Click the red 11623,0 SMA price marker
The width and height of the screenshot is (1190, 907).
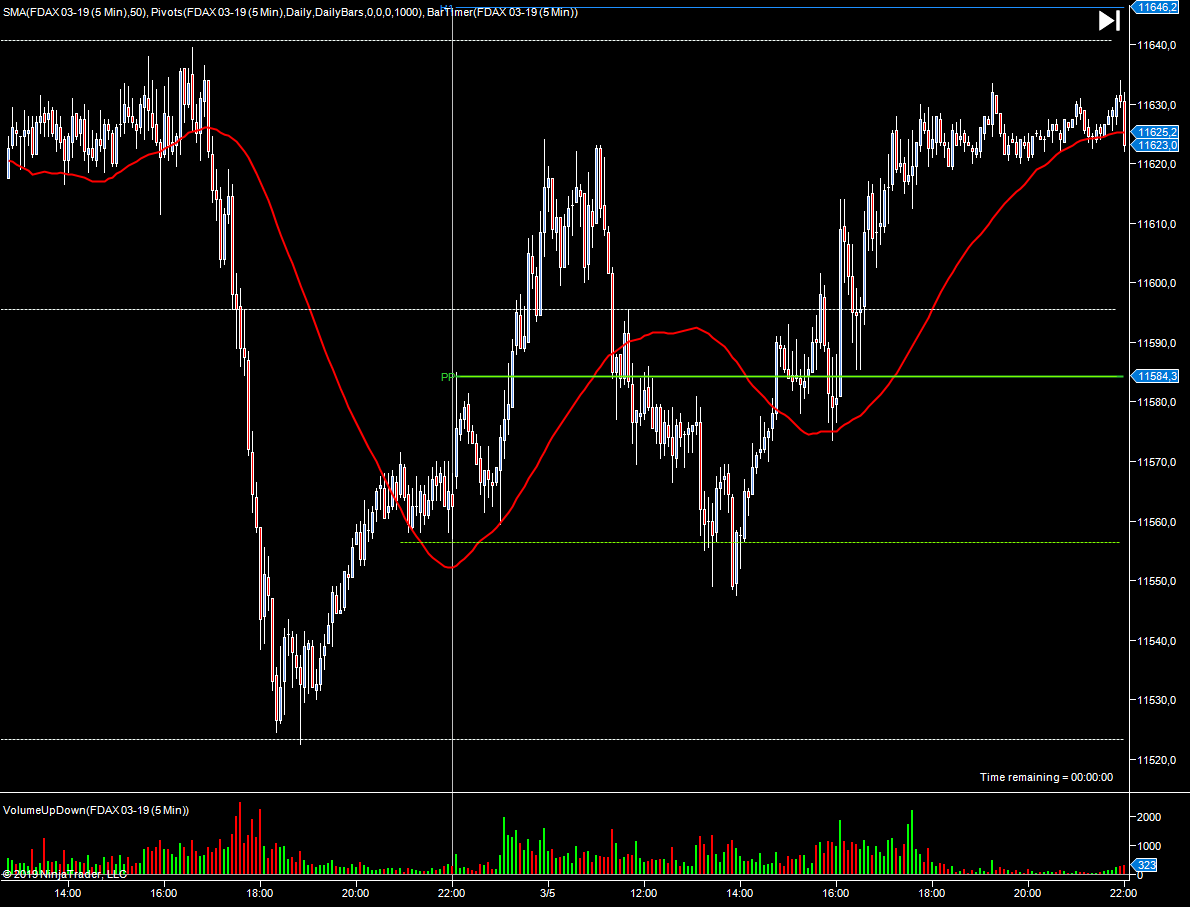(1157, 145)
